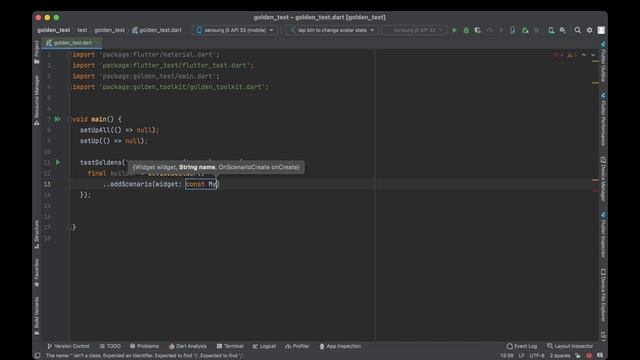
Task: Click the 'const My' text in editor line 13
Action: click(x=201, y=184)
